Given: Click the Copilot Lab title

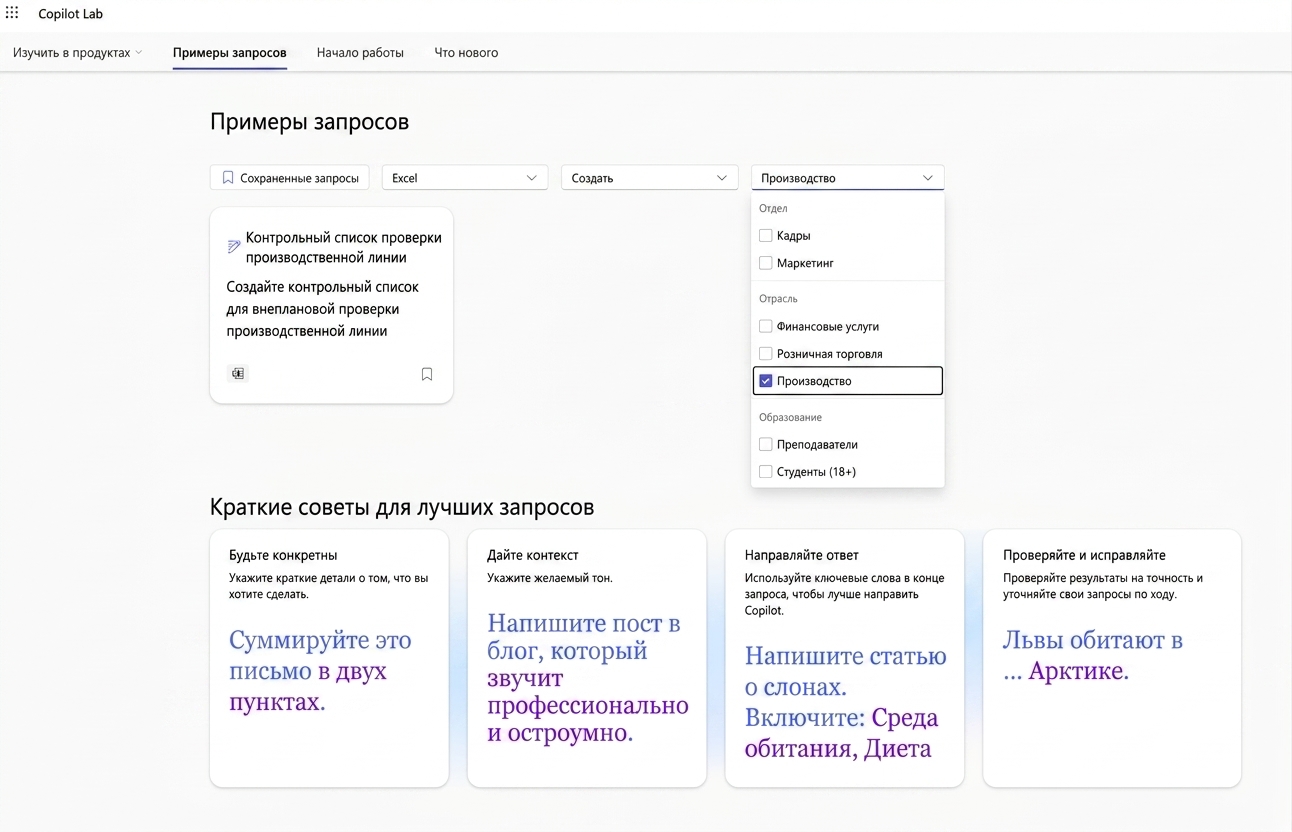Looking at the screenshot, I should pos(70,14).
